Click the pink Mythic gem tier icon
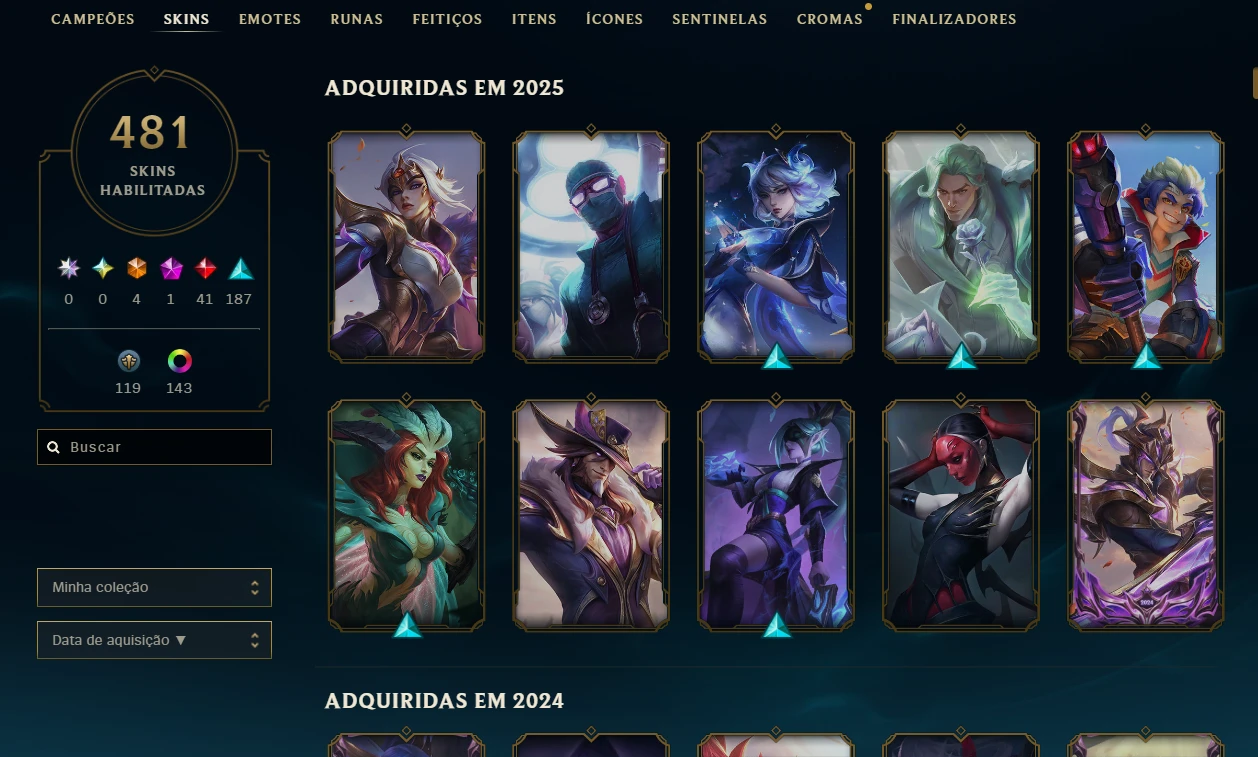The width and height of the screenshot is (1258, 757). 172,268
